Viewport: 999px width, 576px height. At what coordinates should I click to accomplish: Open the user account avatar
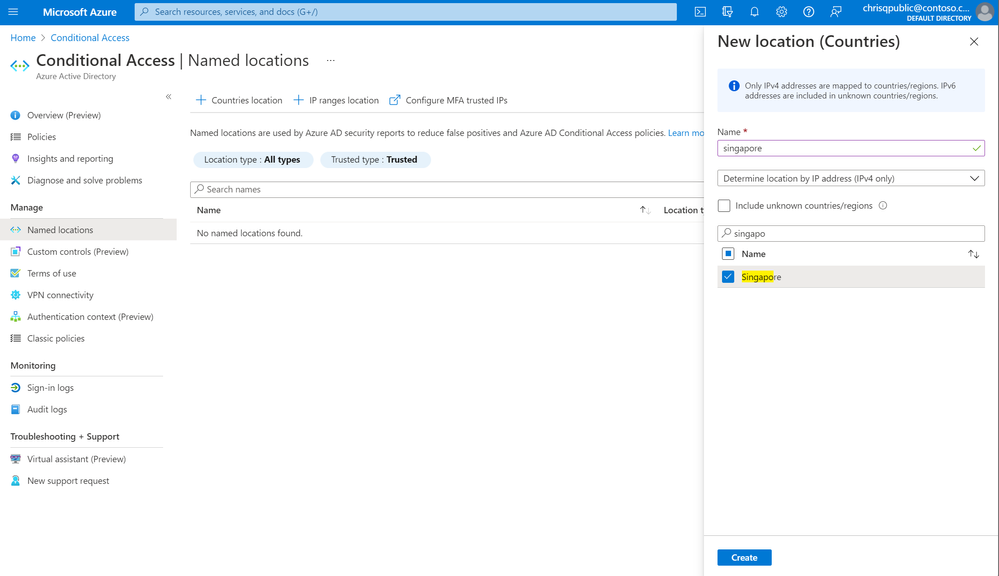(x=984, y=11)
